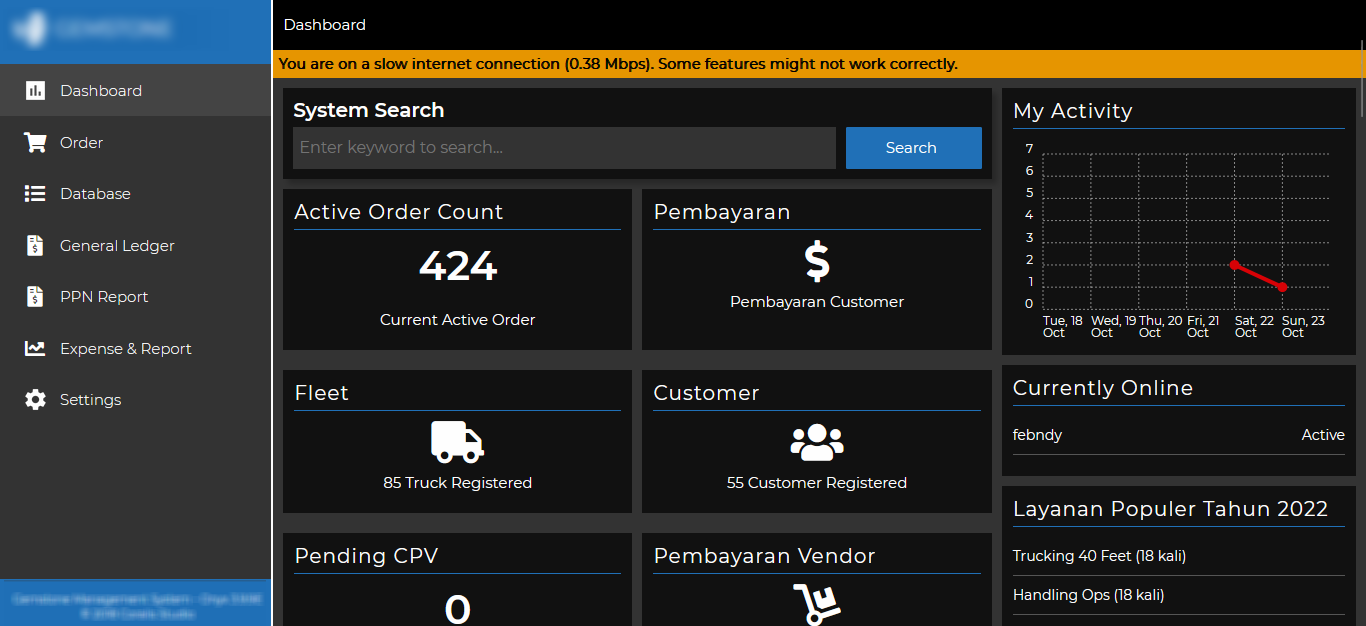The image size is (1366, 626).
Task: Click the Dashboard bar-chart icon in sidebar
Action: [x=35, y=91]
